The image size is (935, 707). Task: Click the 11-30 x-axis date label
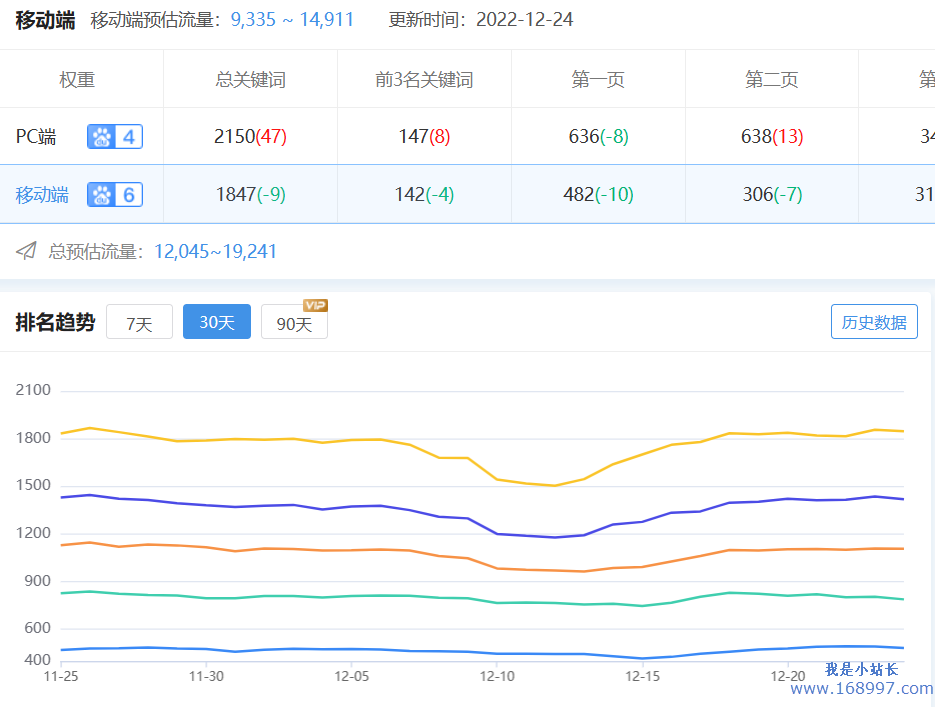click(x=206, y=676)
